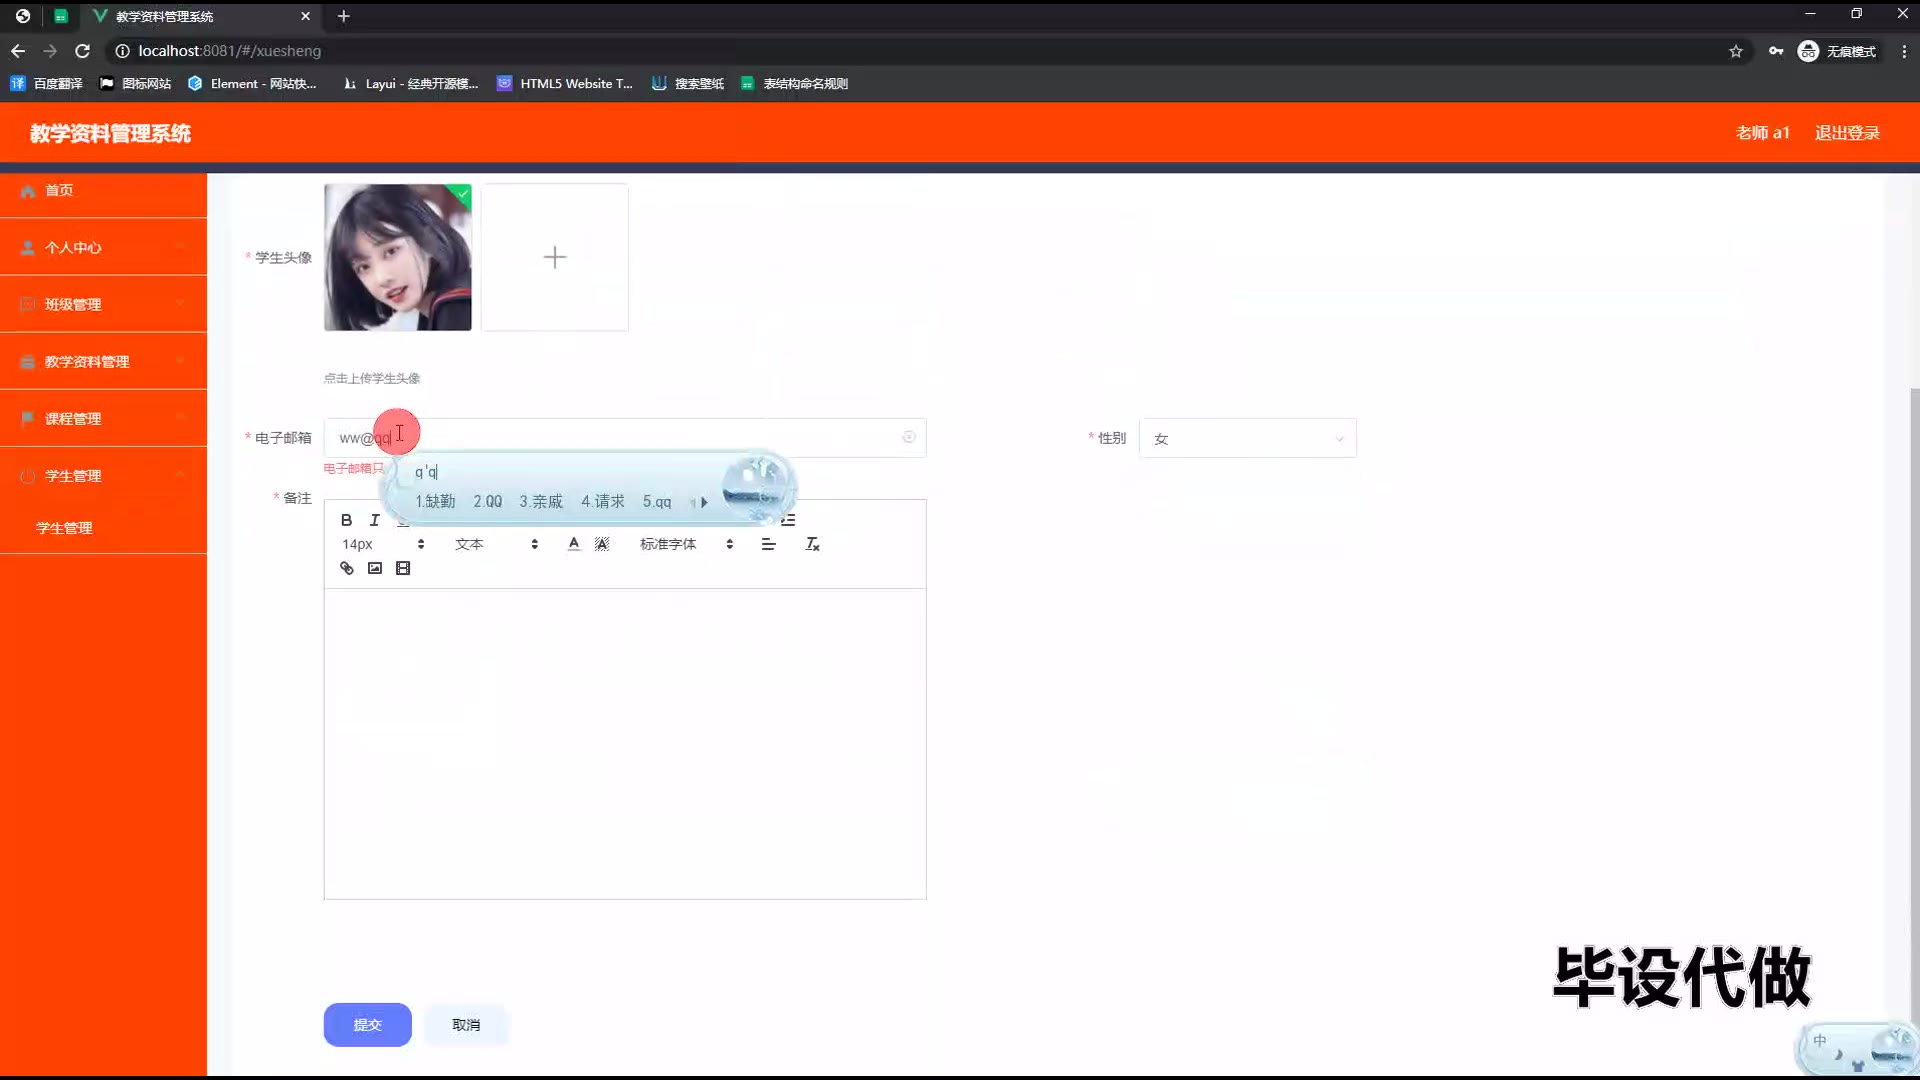Open the 搜索壁纸 bookmark
This screenshot has width=1920, height=1080.
[688, 84]
